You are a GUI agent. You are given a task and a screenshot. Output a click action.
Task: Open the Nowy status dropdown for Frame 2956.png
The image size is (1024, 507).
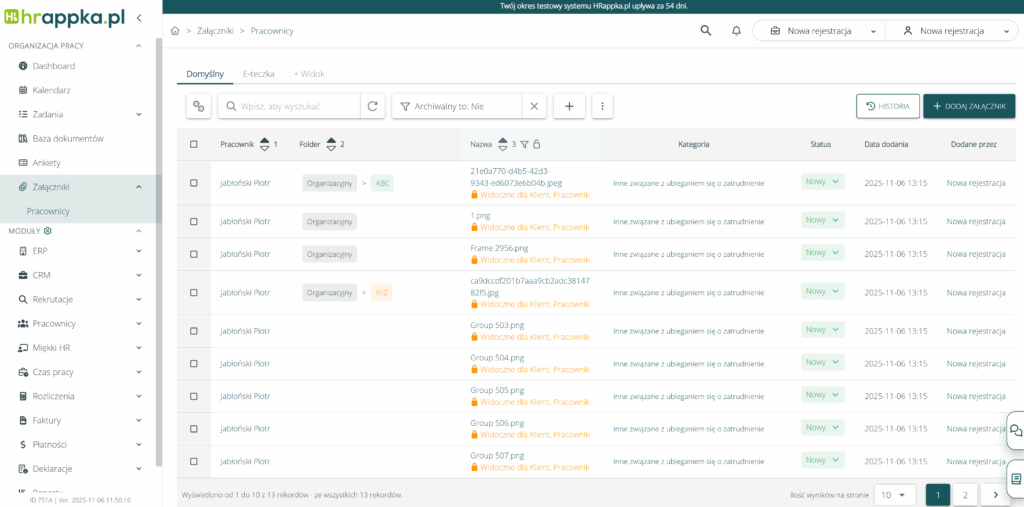pos(822,253)
